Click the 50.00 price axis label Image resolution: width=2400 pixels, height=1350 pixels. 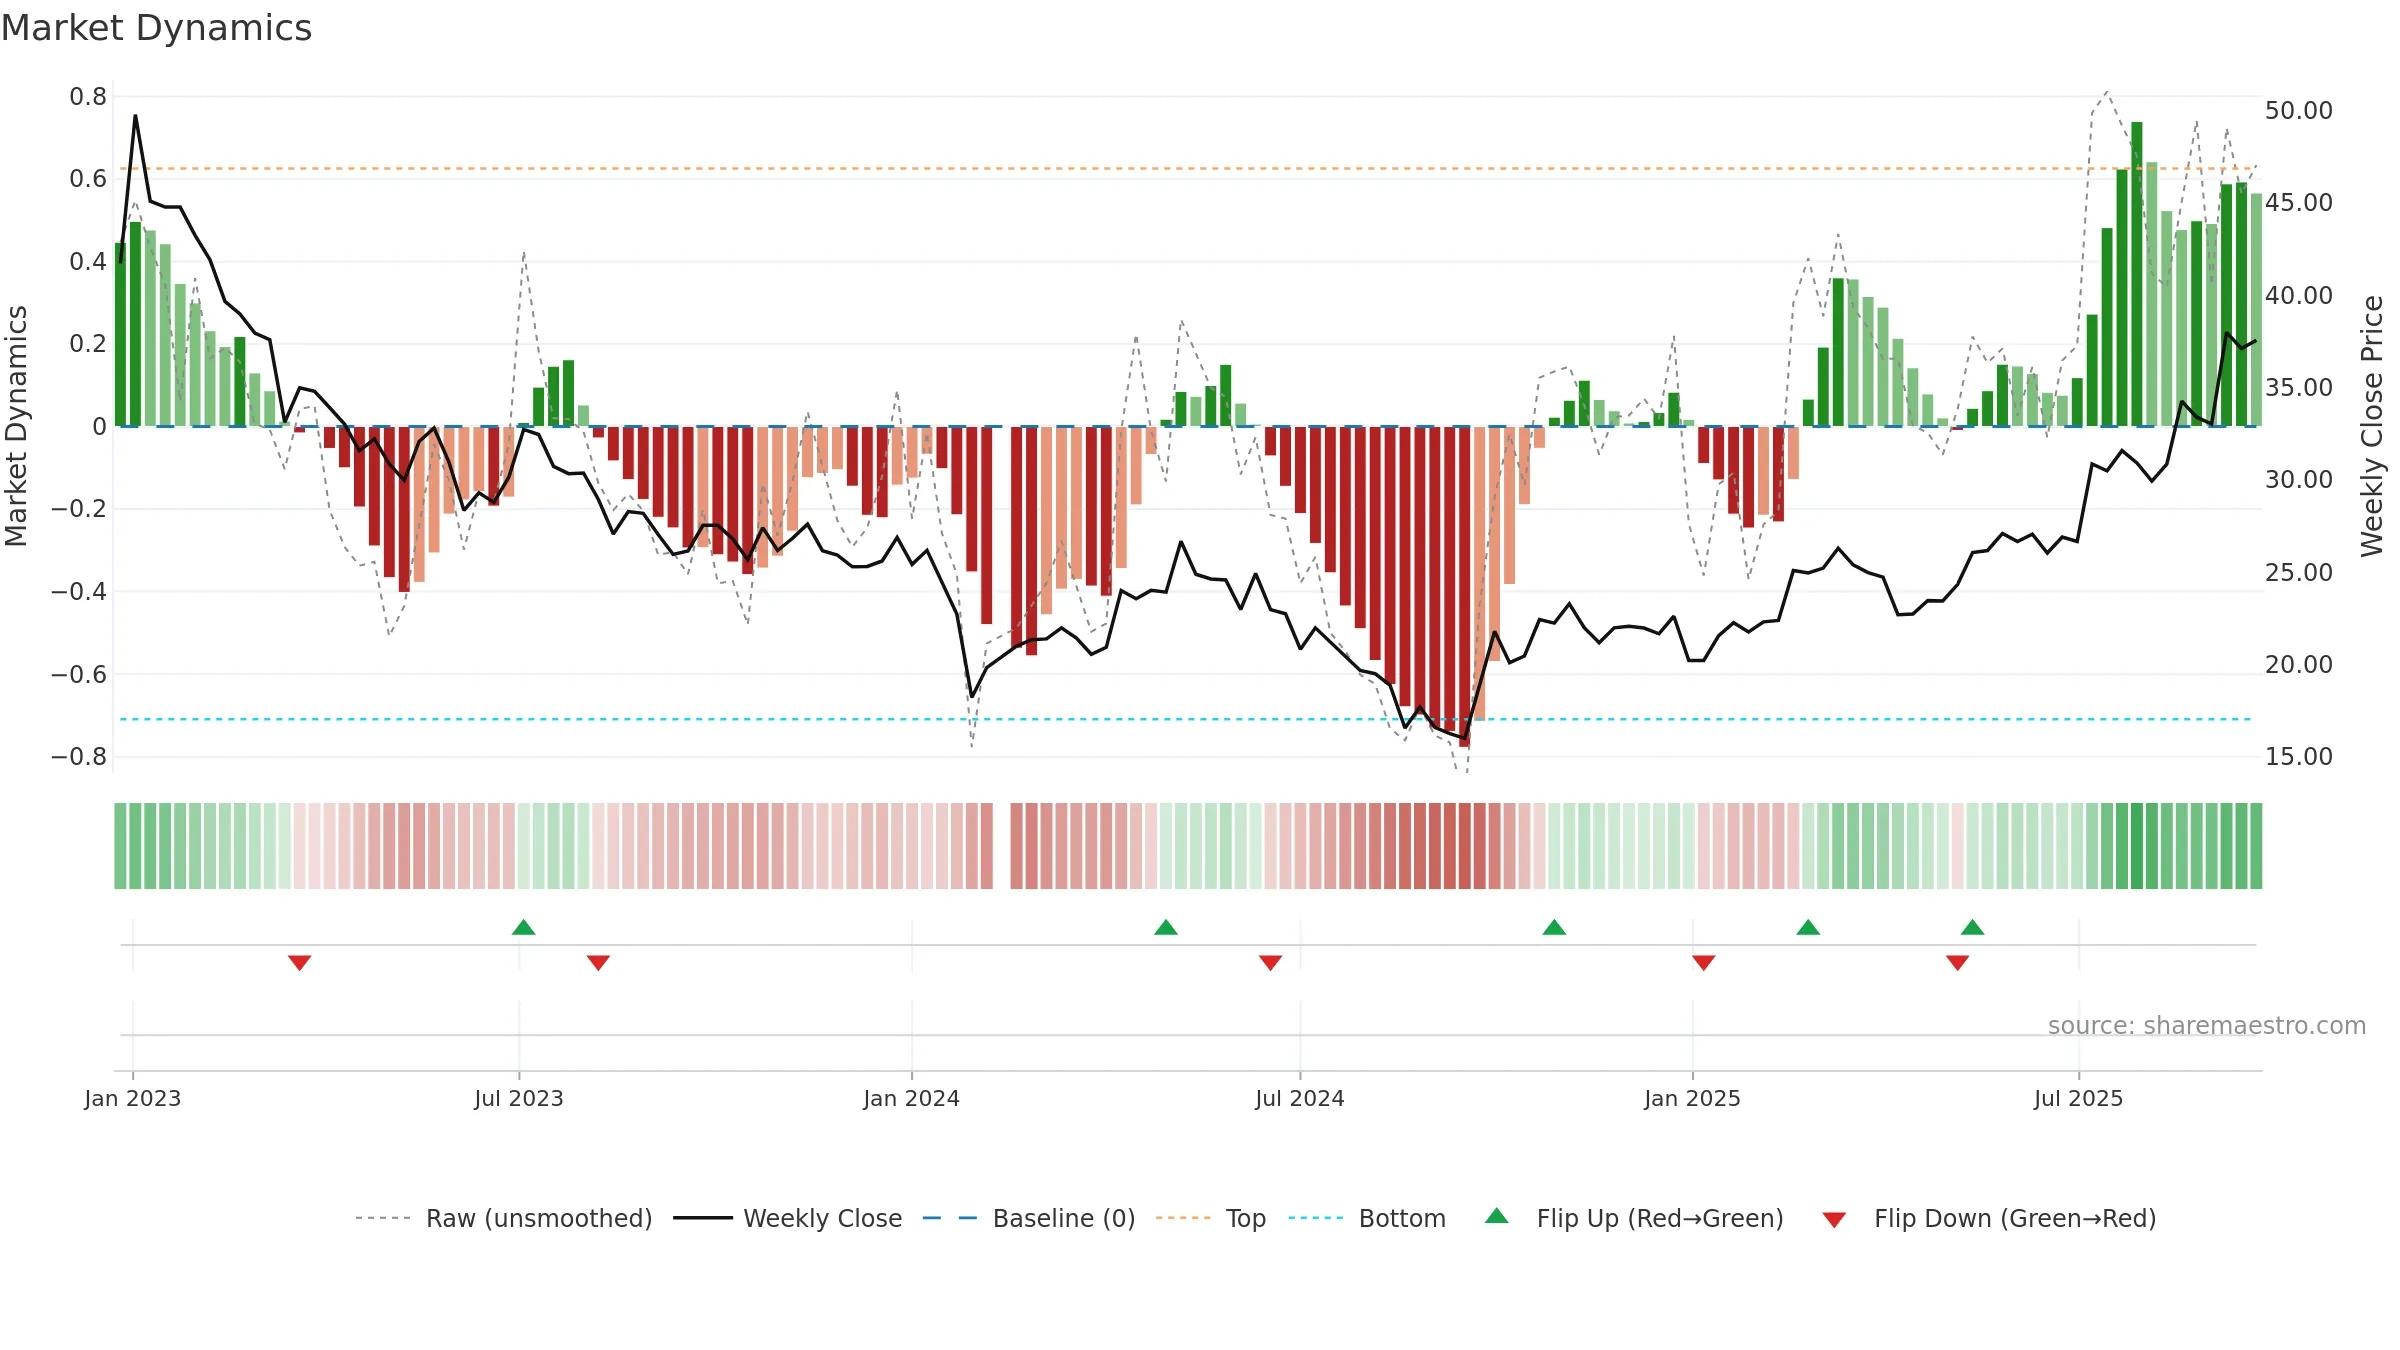tap(2299, 110)
